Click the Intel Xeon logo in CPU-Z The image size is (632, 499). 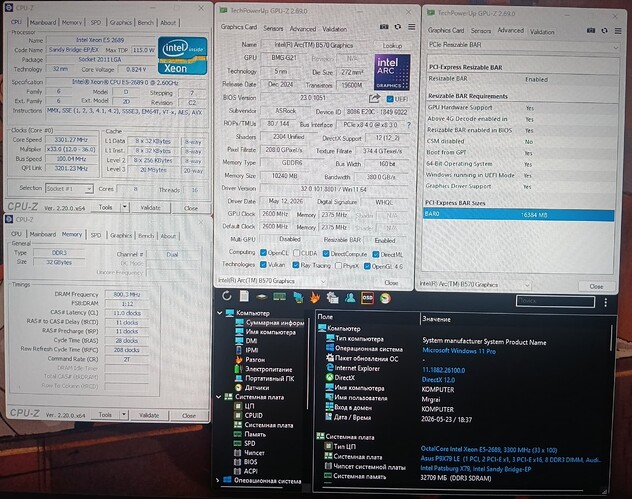coord(183,56)
